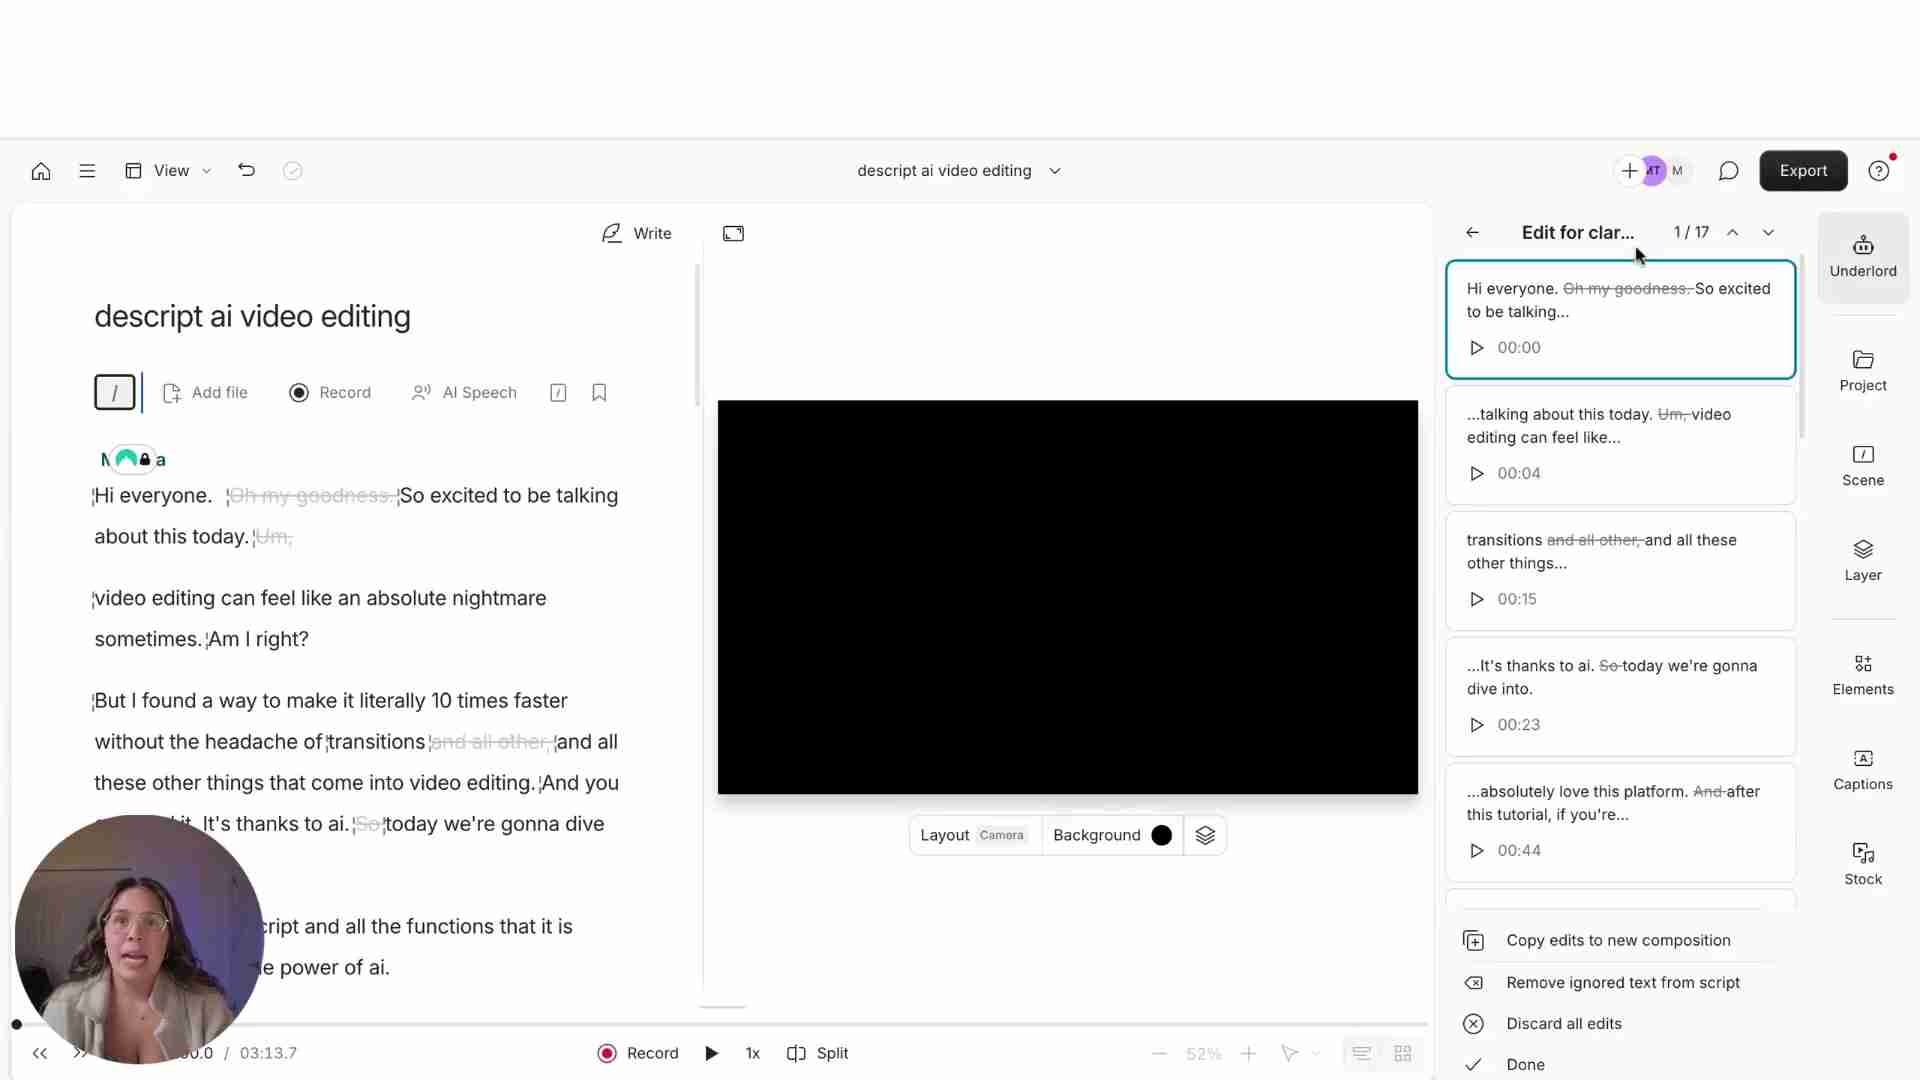Go to next edit with down chevron
Screen dimensions: 1920x1080
click(x=1768, y=232)
